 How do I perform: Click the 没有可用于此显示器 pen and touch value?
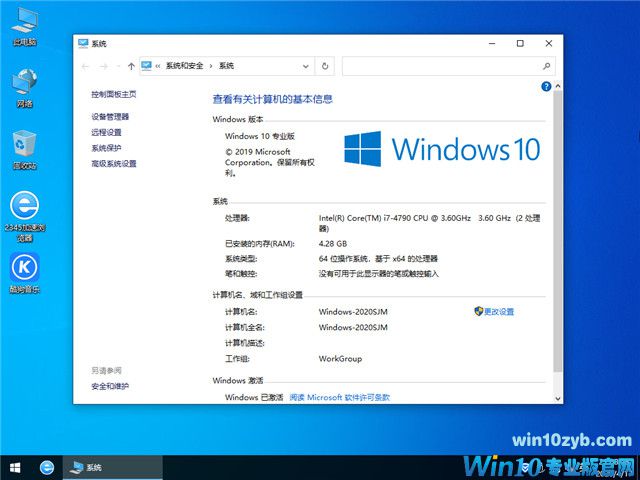[x=378, y=273]
